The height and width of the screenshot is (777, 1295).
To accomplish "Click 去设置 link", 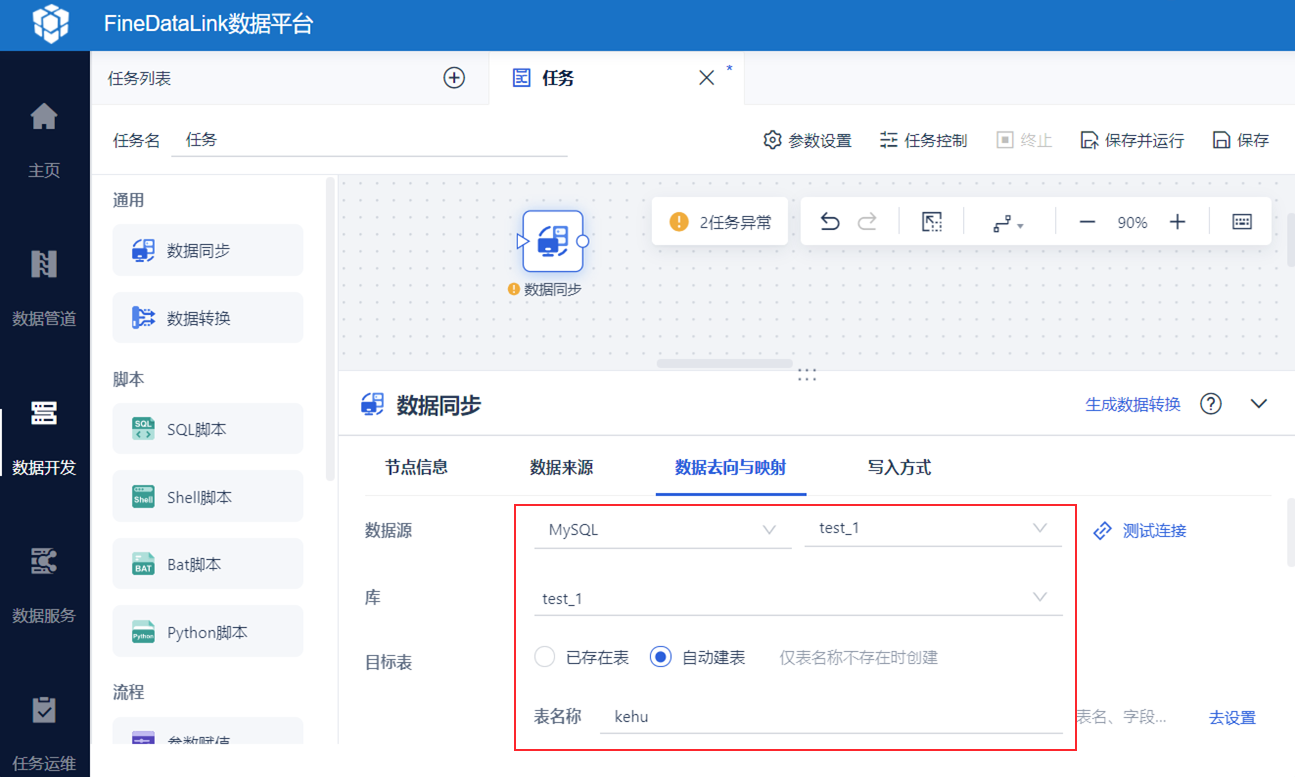I will click(x=1232, y=717).
